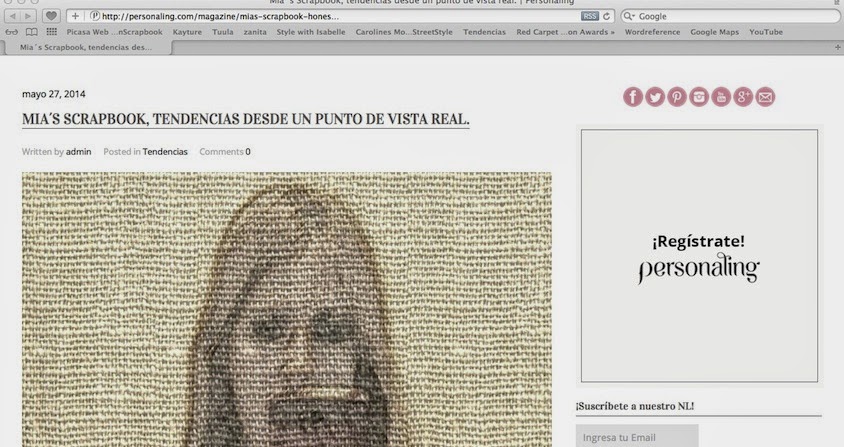Open the Twitter social icon
The height and width of the screenshot is (447, 844).
(655, 97)
